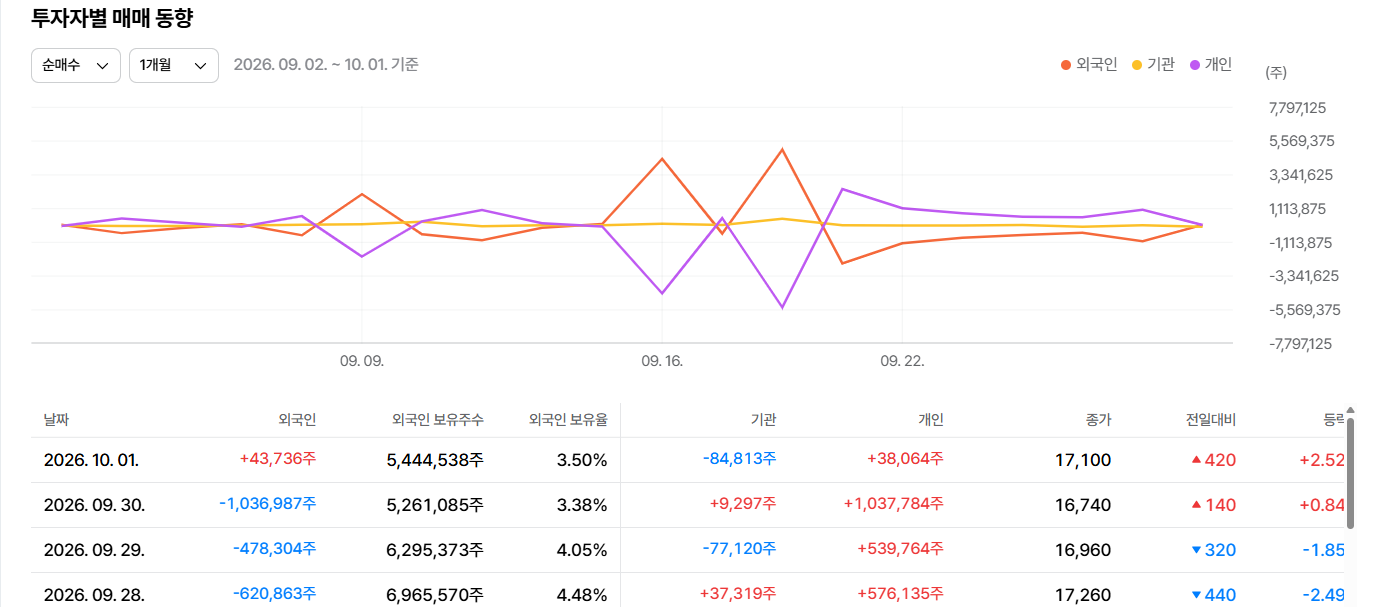Toggle the 개인 legend series

tap(1211, 65)
